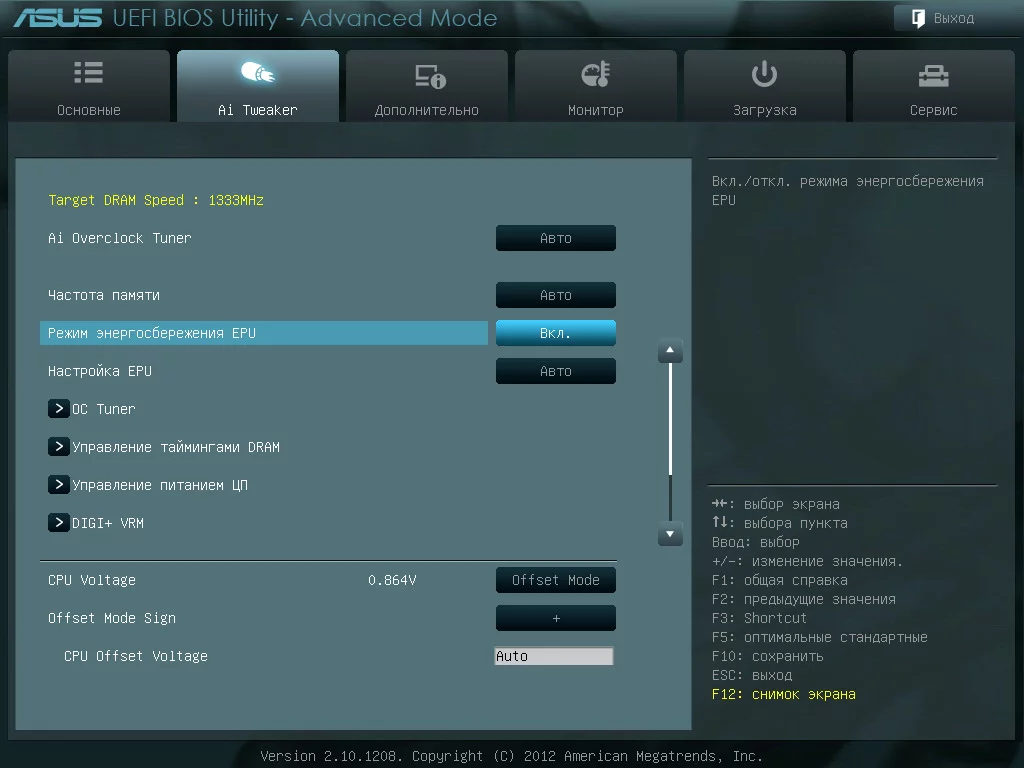Open Ai Overclock Tuner Авто dropdown
The width and height of the screenshot is (1024, 768).
[556, 238]
